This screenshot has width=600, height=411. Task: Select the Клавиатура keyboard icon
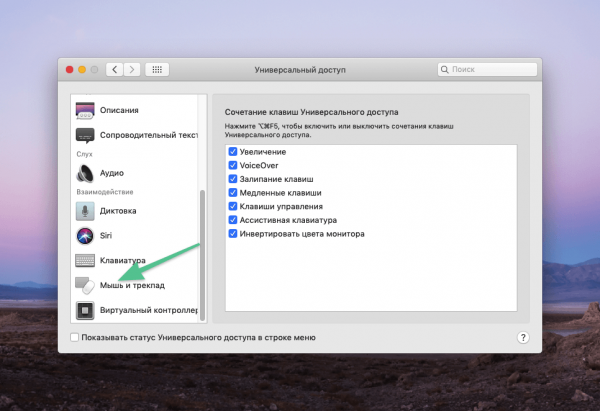pos(85,261)
